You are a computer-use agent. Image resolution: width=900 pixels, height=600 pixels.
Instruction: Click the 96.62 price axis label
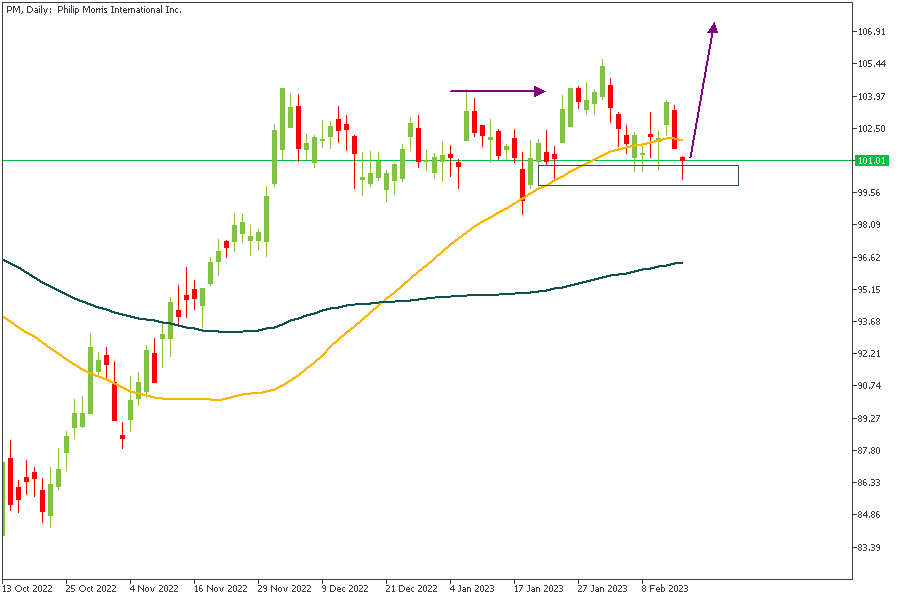tap(872, 258)
